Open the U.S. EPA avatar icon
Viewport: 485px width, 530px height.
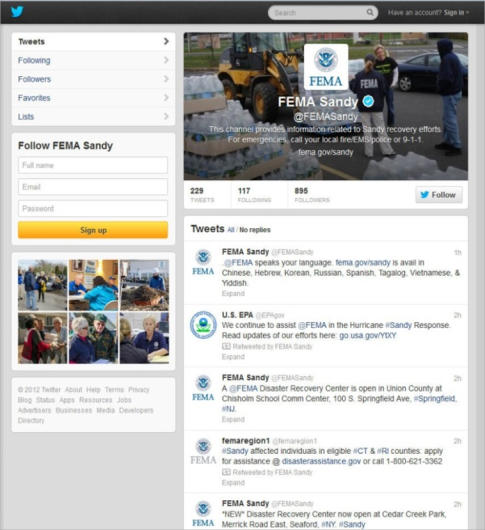(x=203, y=325)
